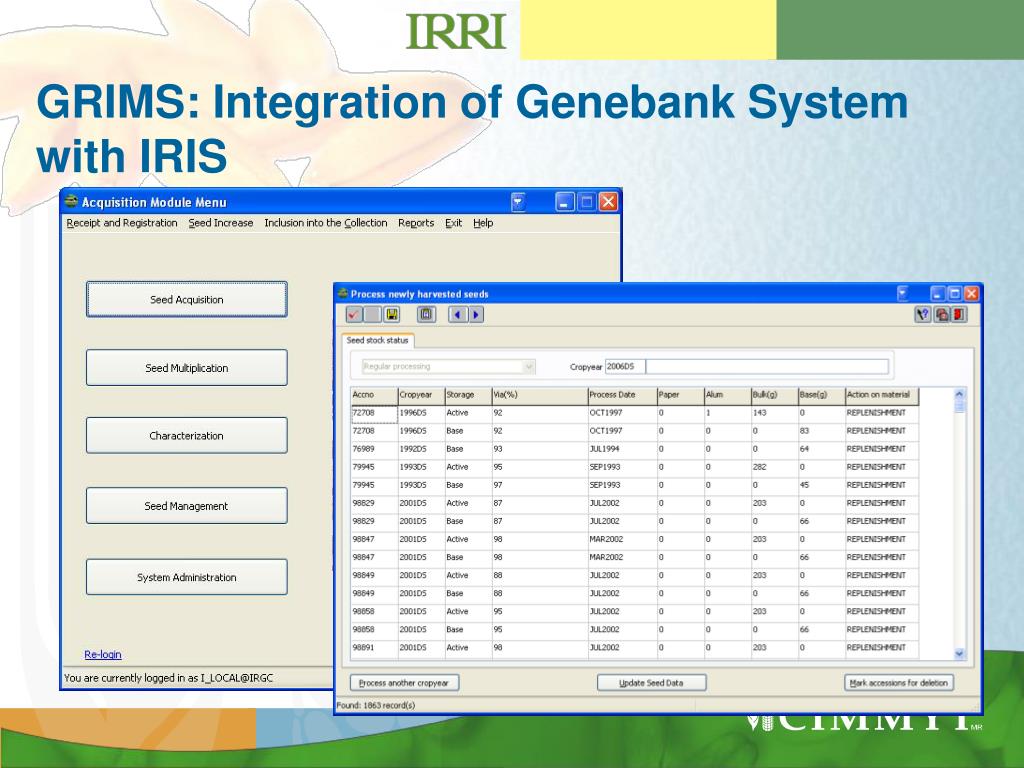The width and height of the screenshot is (1024, 768).
Task: Click Base(g) value 45
Action: pos(822,485)
